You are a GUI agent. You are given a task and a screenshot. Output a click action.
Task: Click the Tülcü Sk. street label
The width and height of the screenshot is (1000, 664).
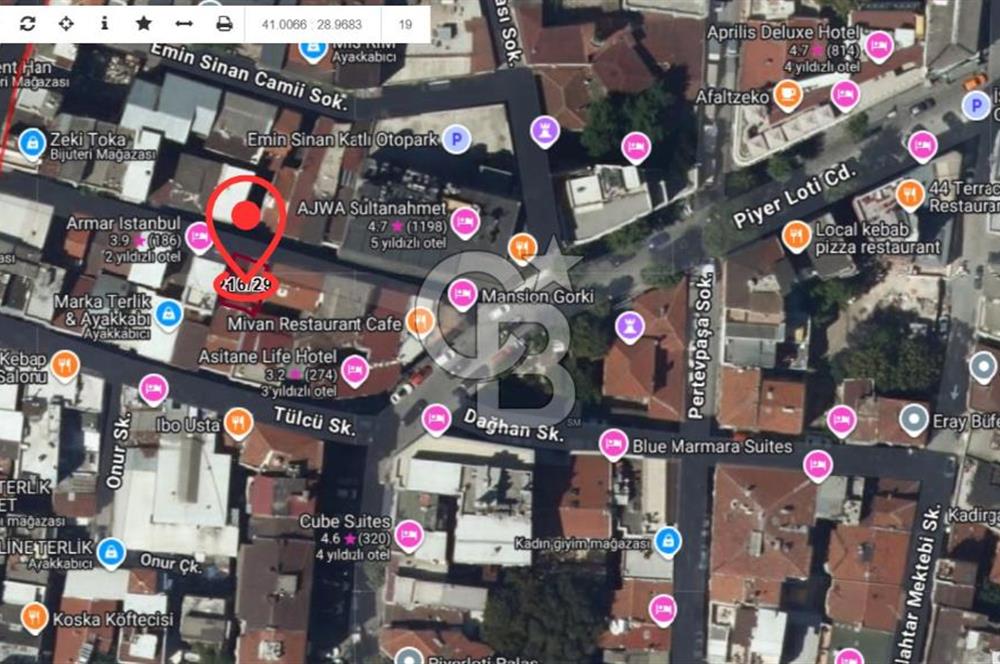tap(314, 422)
